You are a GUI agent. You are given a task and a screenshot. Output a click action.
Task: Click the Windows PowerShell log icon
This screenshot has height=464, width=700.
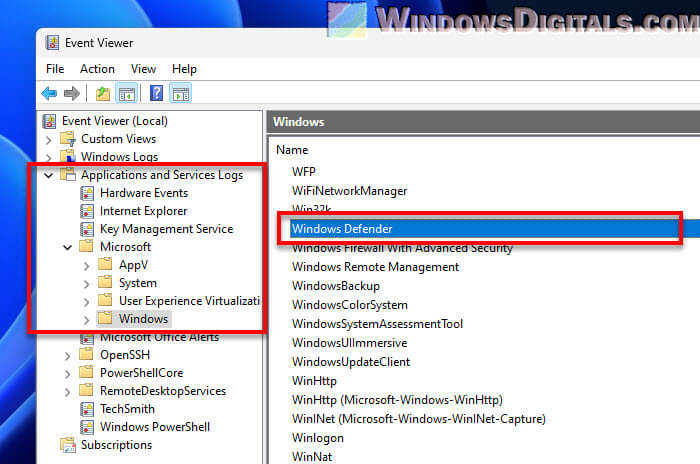coord(87,427)
